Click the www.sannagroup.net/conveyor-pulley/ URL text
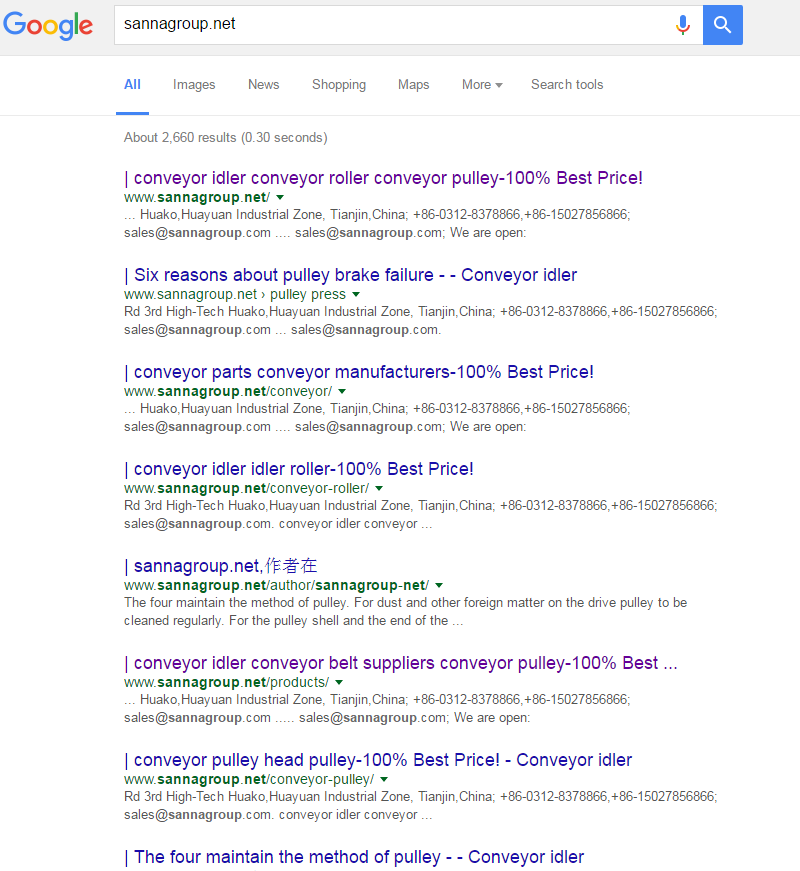The height and width of the screenshot is (871, 800). click(x=249, y=779)
